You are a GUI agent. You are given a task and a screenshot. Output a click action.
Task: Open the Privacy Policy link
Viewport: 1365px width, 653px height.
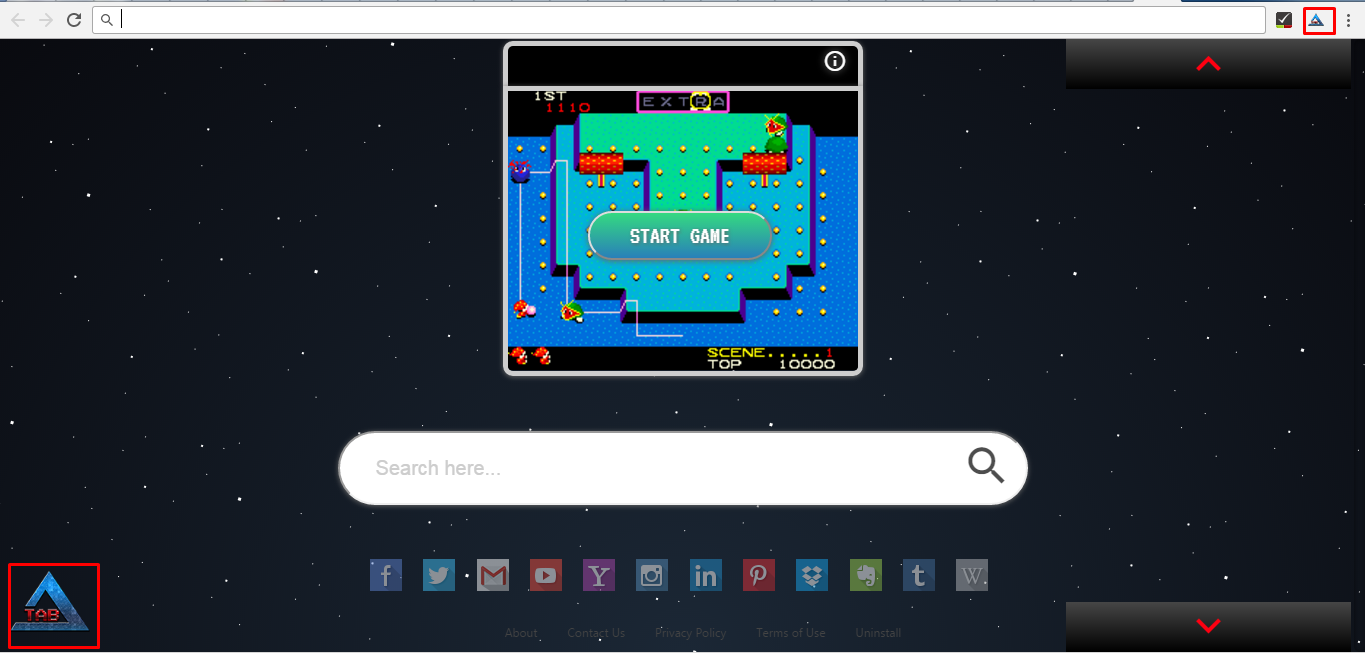pyautogui.click(x=690, y=633)
